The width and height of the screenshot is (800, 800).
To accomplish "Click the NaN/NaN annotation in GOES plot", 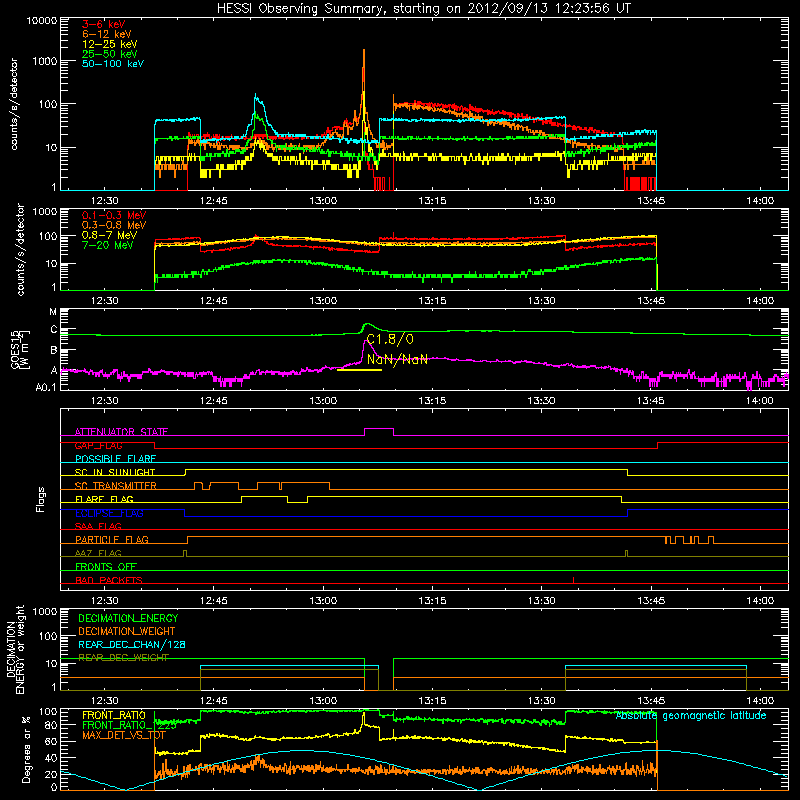I will tap(397, 360).
